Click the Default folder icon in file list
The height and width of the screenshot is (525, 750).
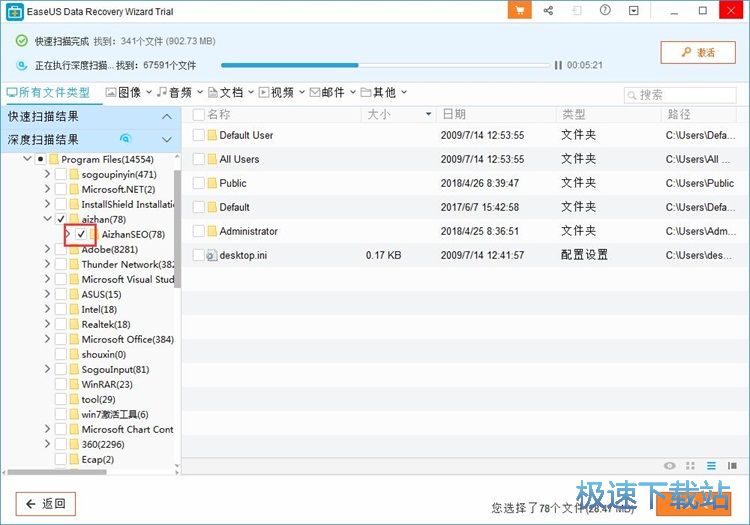click(212, 207)
